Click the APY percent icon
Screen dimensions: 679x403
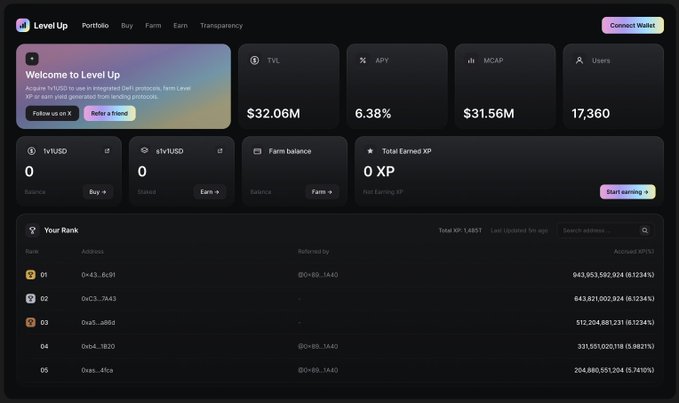click(x=363, y=60)
